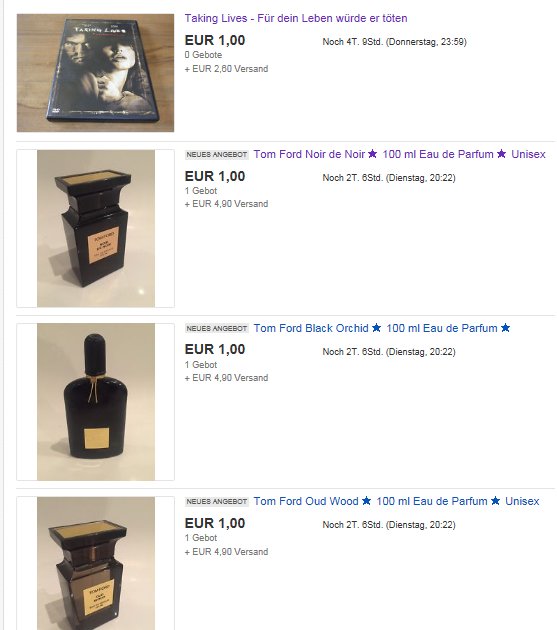Click 1 Gebot under Noir de Noir
557x630 pixels.
coord(201,191)
